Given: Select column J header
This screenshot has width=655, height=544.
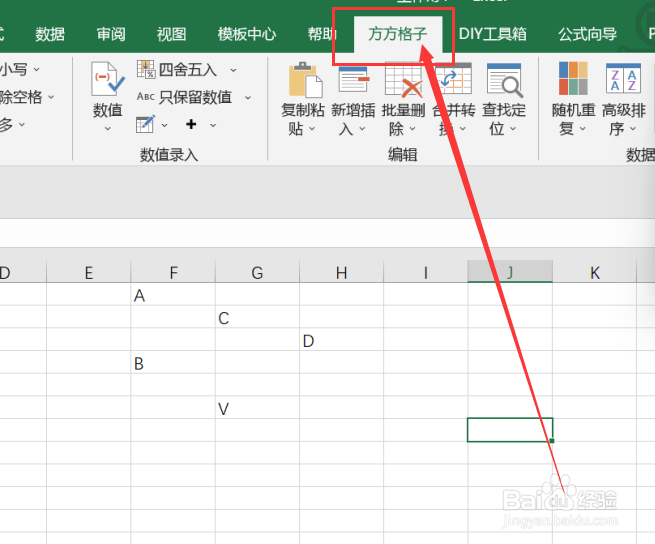Looking at the screenshot, I should coord(510,272).
